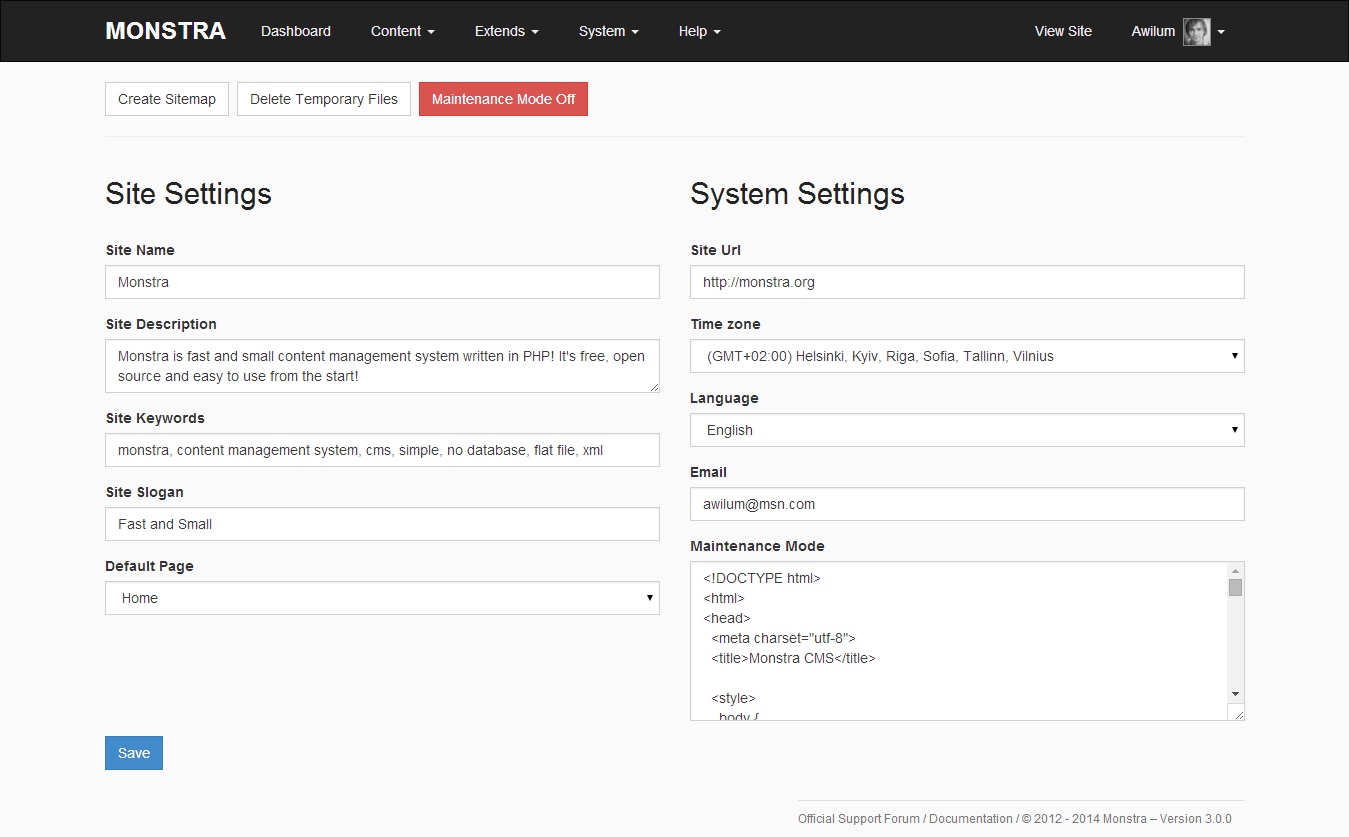Click into the Email field
1349x837 pixels.
[966, 504]
